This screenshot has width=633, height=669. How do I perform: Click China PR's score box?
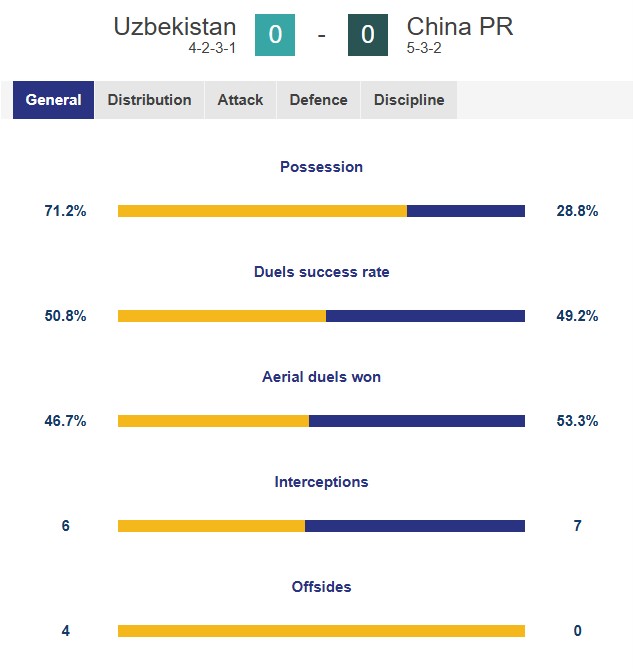pyautogui.click(x=368, y=36)
